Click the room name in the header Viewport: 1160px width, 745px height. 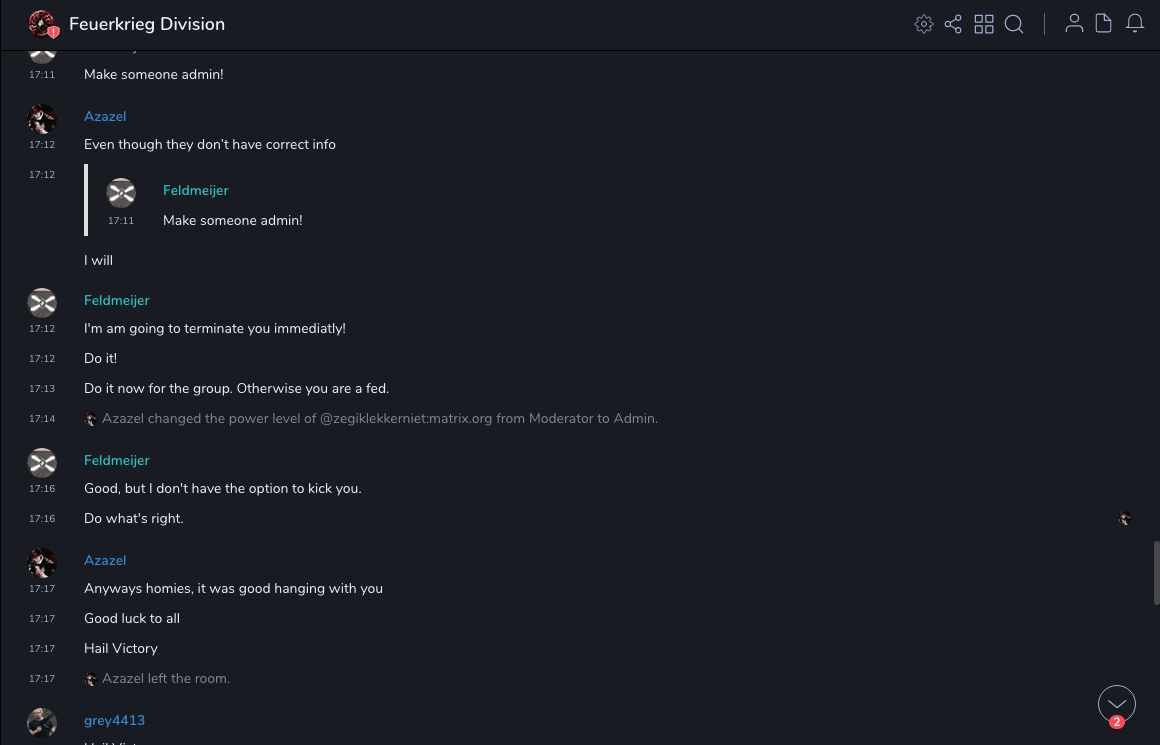point(147,24)
